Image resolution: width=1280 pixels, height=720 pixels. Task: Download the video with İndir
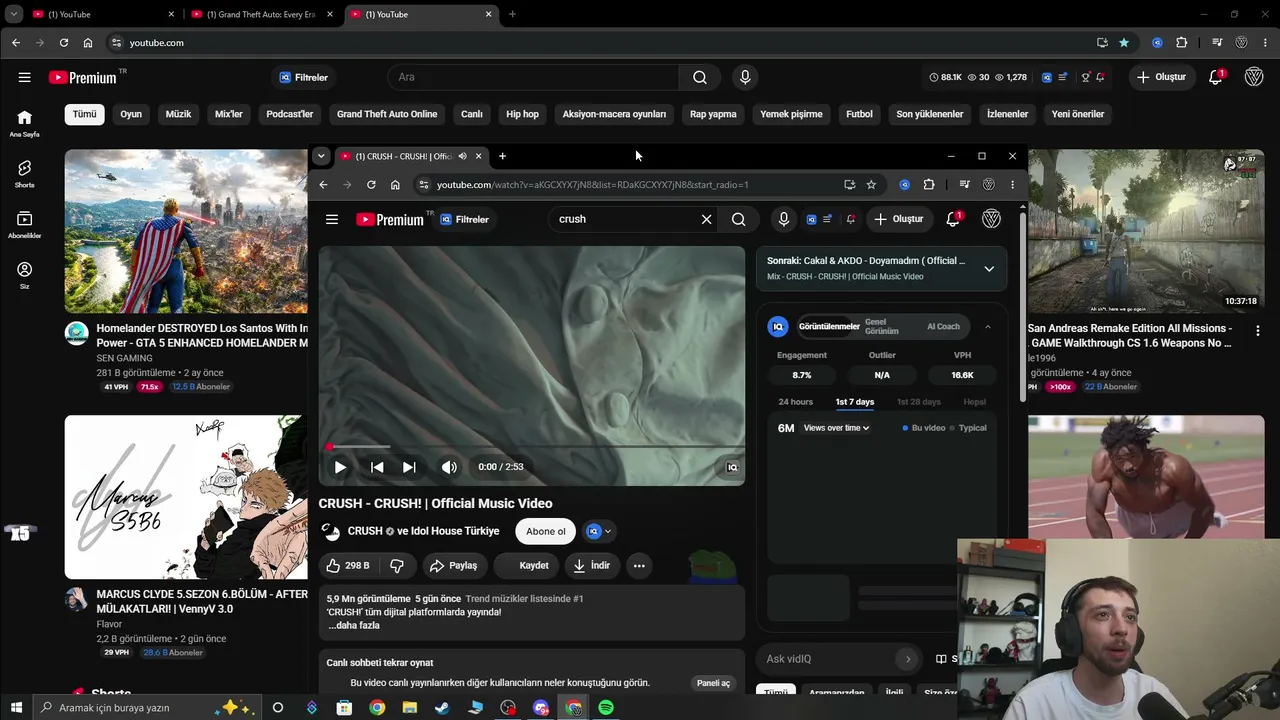pos(591,566)
